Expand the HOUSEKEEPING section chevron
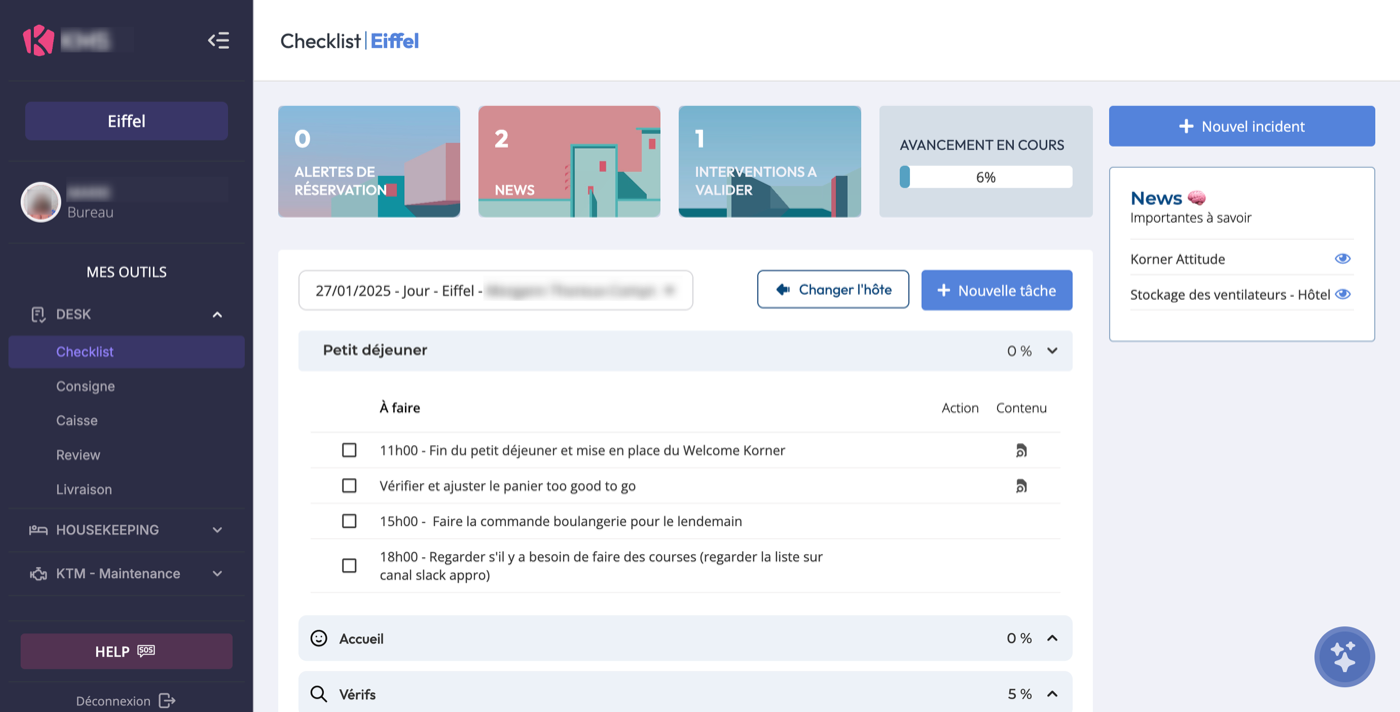The width and height of the screenshot is (1400, 712). [217, 530]
